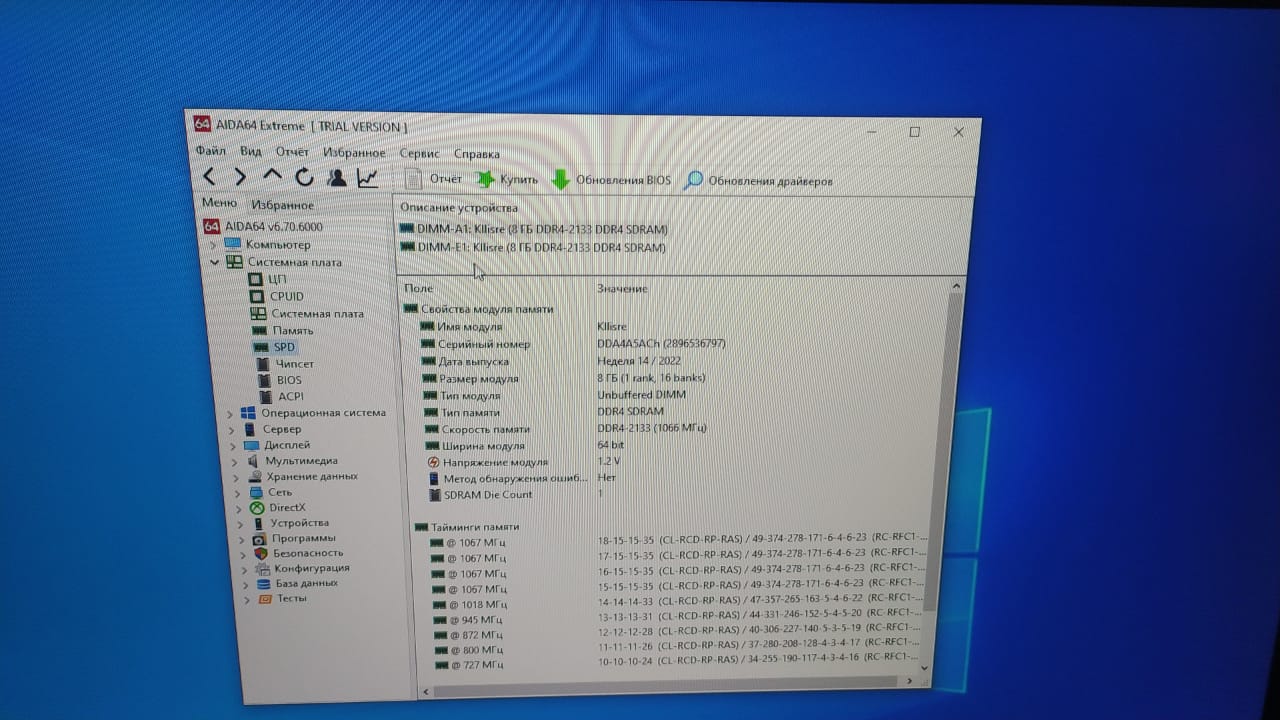This screenshot has height=720, width=1280.
Task: Click the up-level arrow in the toolbar
Action: 272,176
